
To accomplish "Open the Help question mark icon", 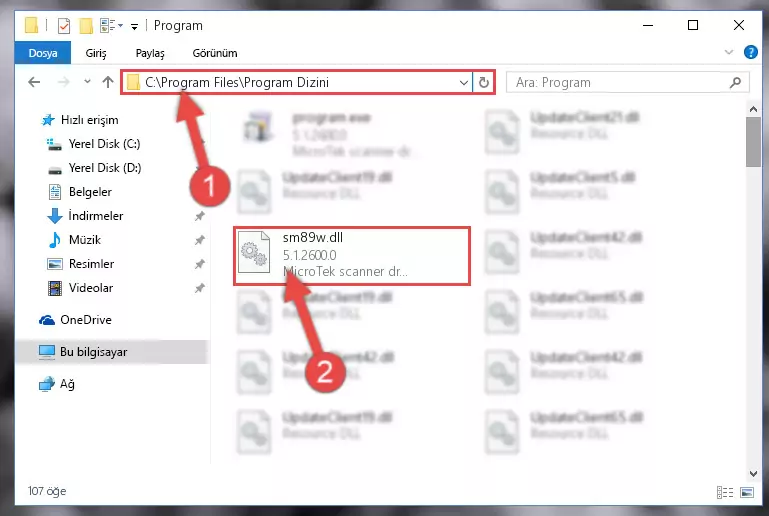I will click(750, 52).
